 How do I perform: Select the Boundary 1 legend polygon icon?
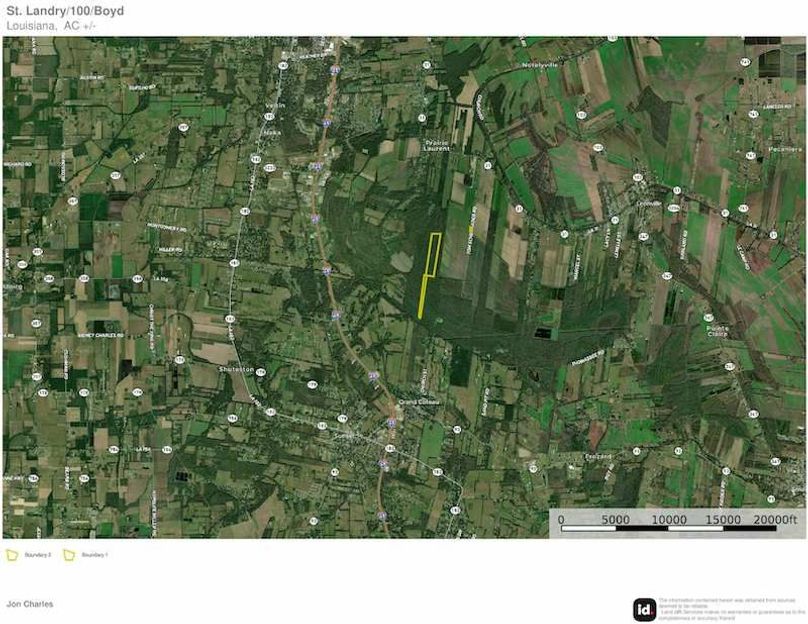[68, 554]
